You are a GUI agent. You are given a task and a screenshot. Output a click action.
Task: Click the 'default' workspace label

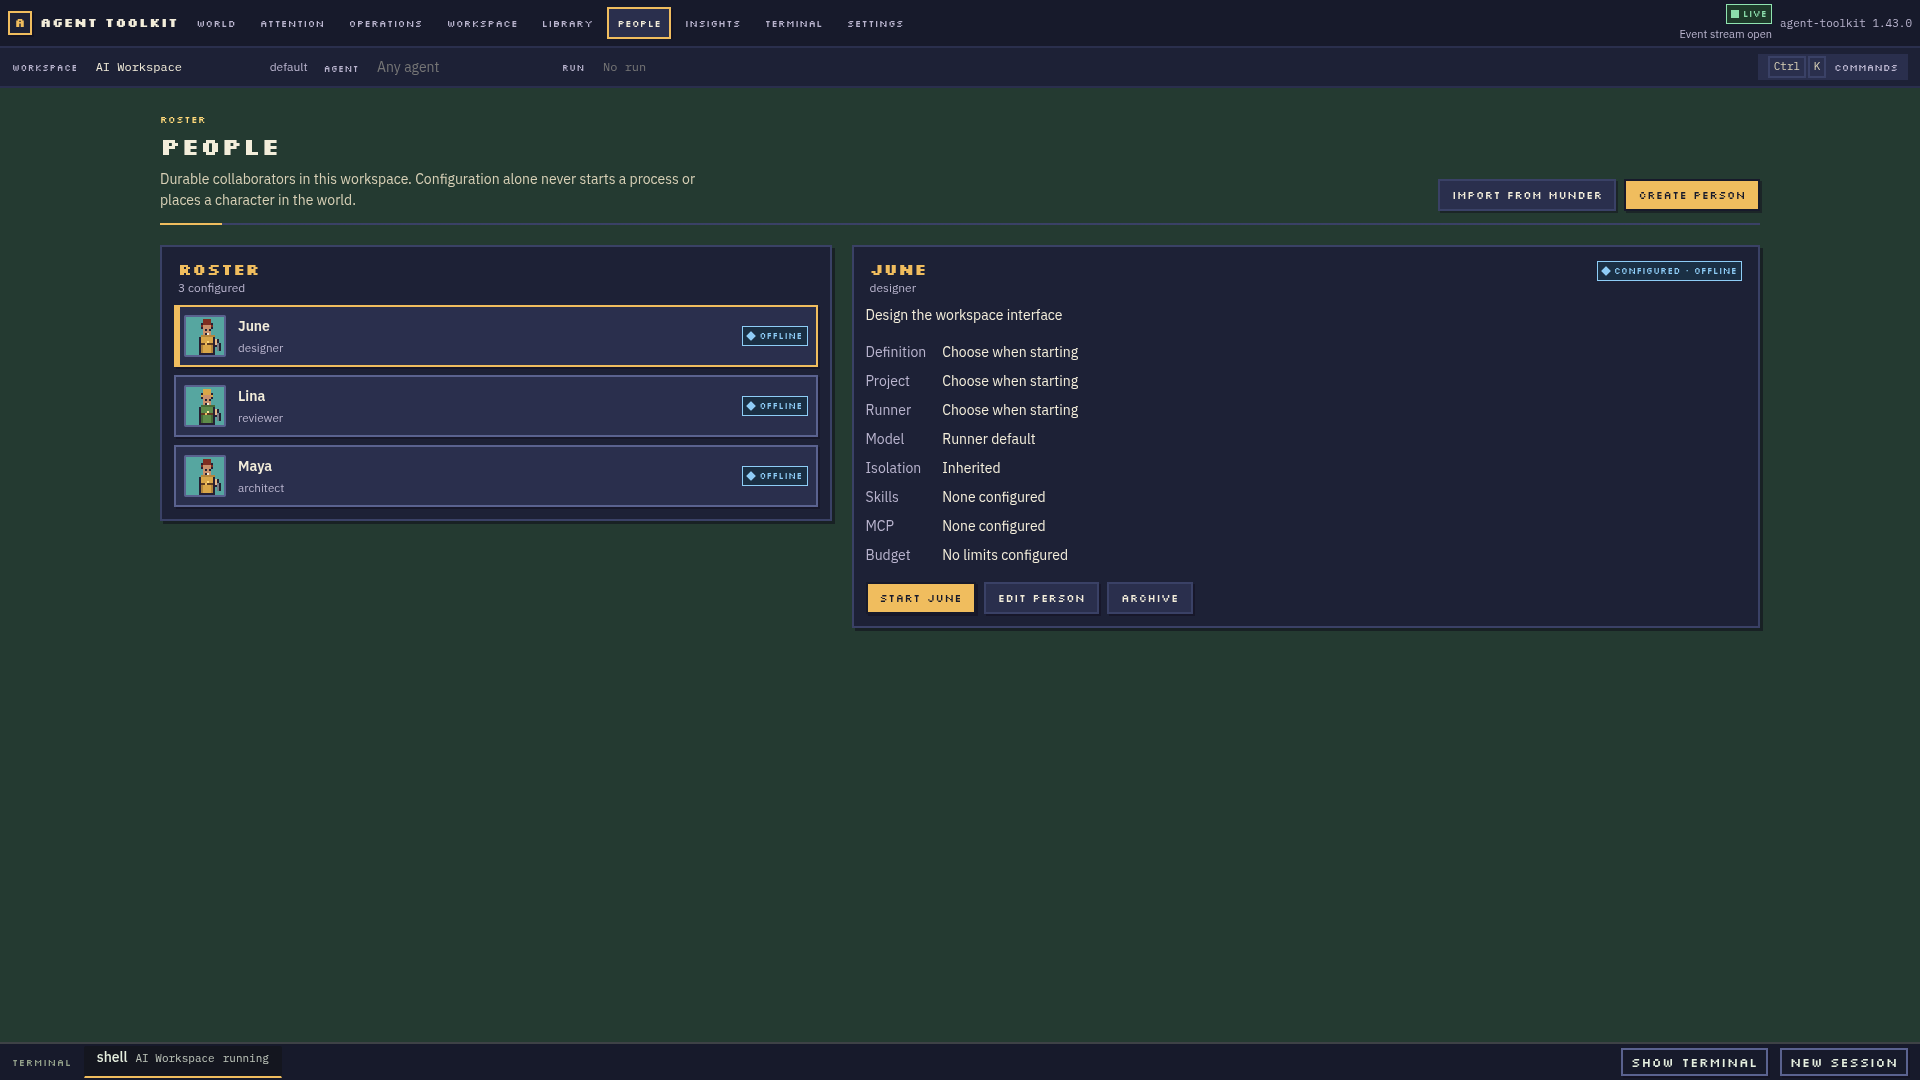pyautogui.click(x=288, y=67)
